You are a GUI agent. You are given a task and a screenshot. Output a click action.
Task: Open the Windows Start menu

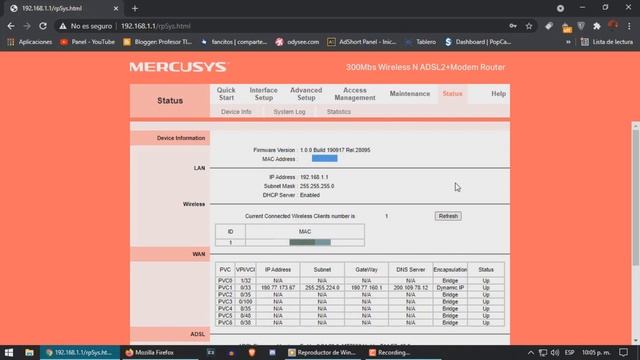tap(9, 353)
